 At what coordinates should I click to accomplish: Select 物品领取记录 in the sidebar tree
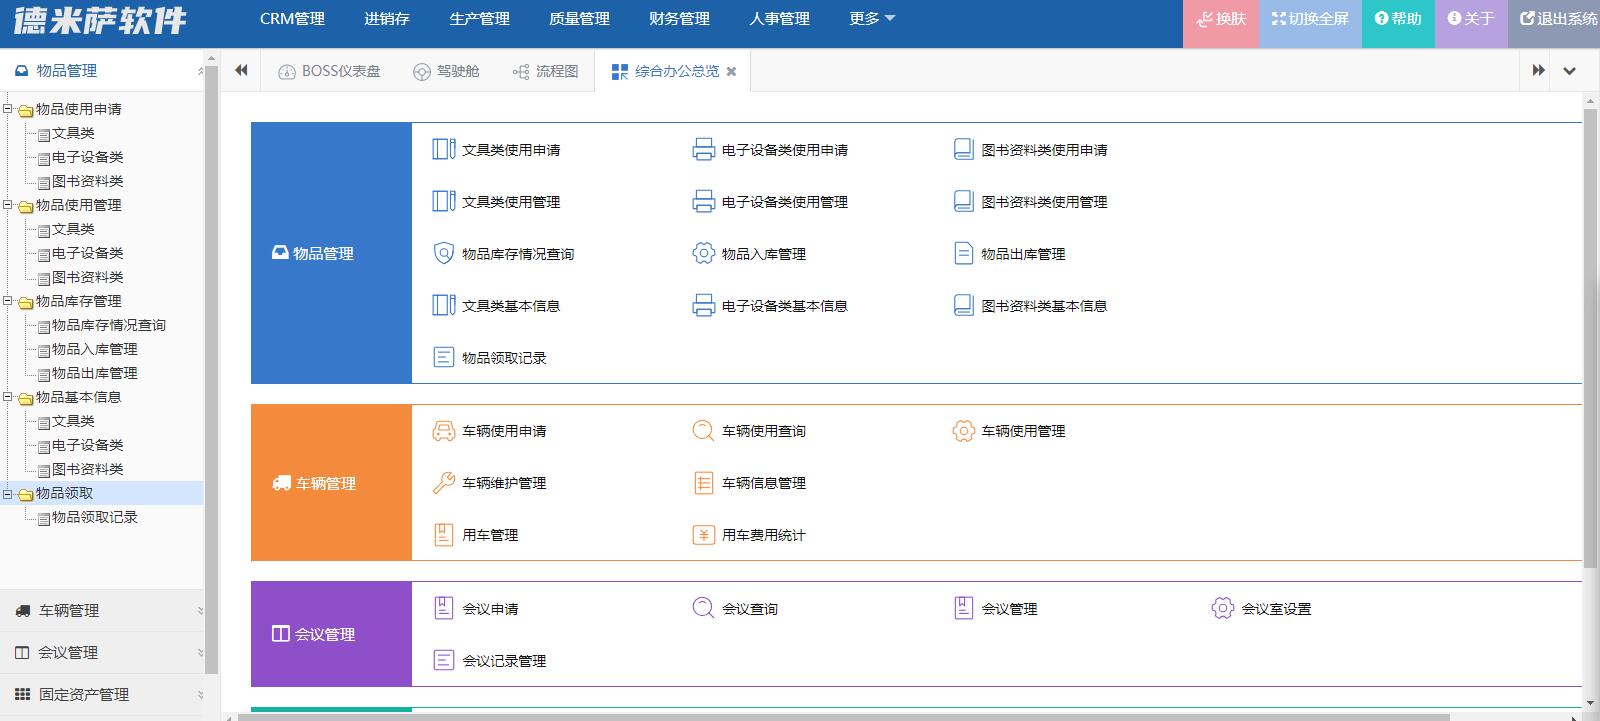[x=95, y=517]
